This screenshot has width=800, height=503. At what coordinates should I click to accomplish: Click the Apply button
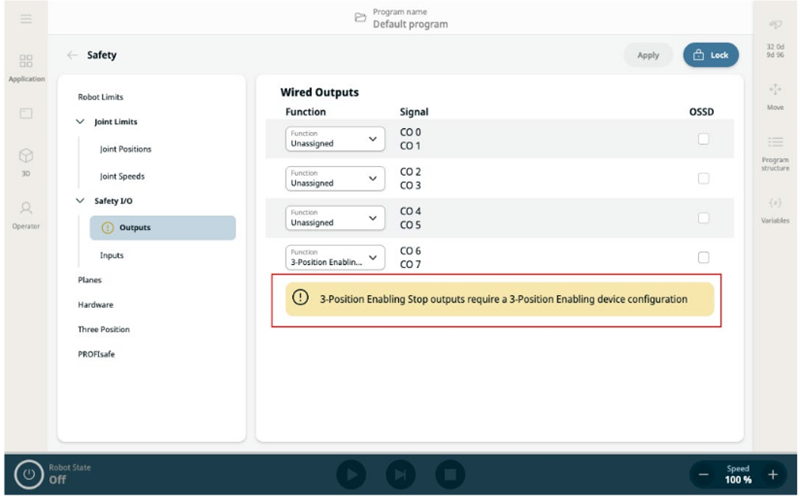(648, 55)
